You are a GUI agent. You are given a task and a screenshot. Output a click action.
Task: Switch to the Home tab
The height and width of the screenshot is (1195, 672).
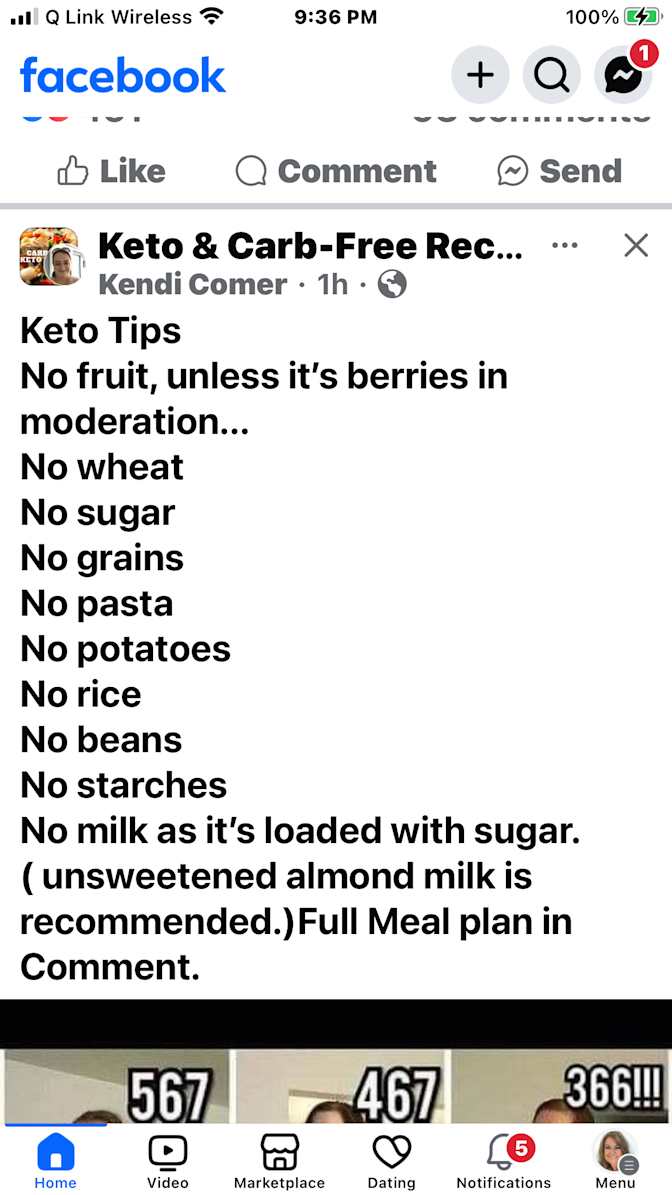[x=56, y=1160]
